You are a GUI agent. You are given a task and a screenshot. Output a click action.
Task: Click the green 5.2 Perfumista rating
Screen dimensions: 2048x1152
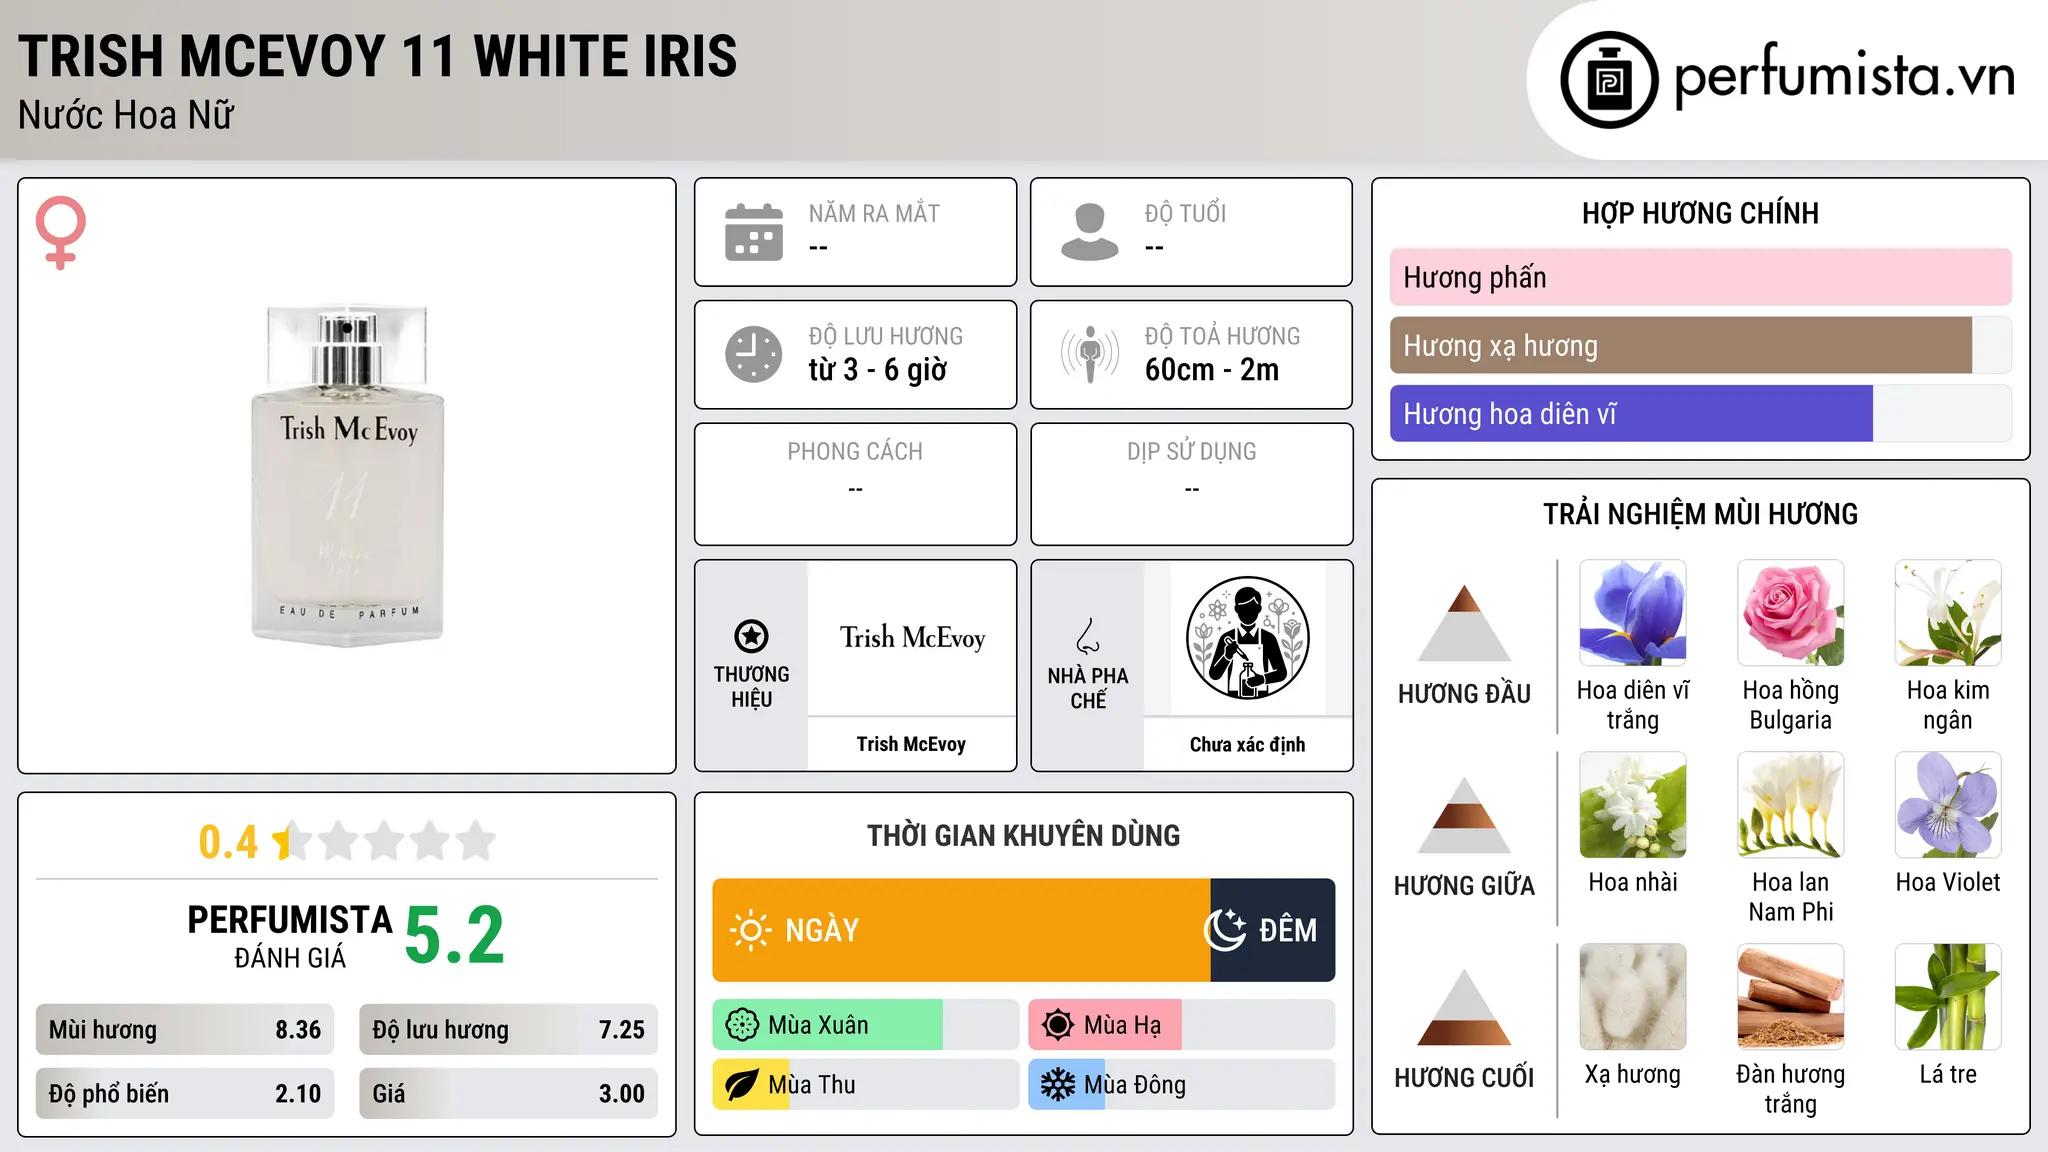point(455,935)
